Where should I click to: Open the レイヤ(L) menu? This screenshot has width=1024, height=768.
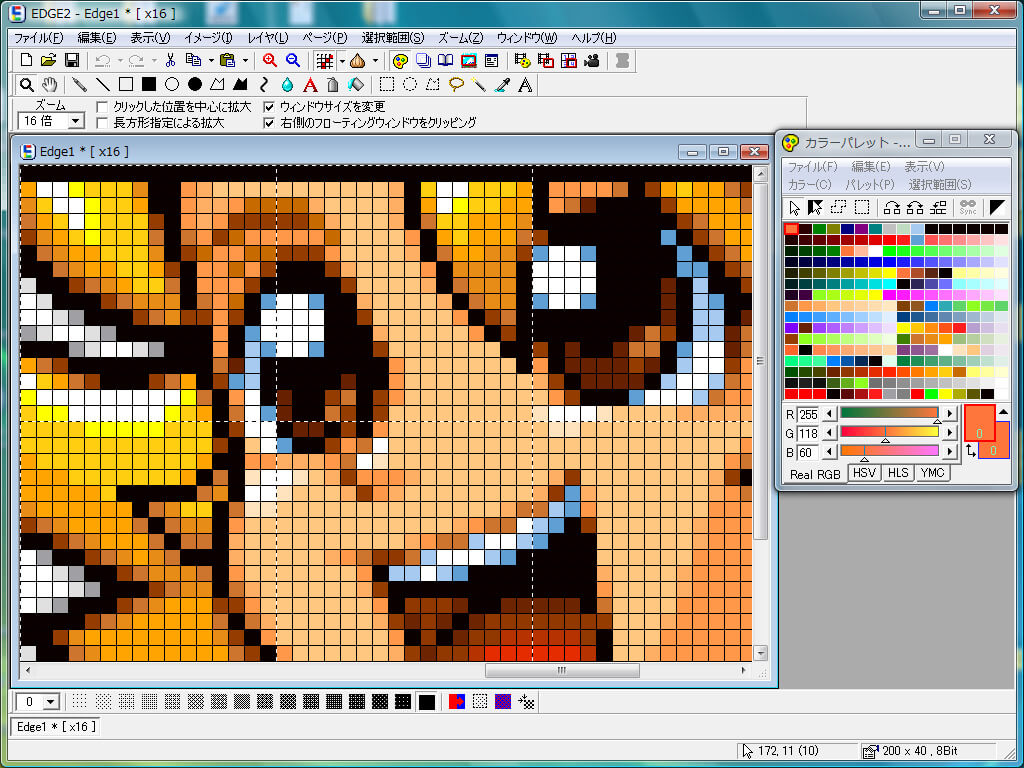click(x=267, y=37)
